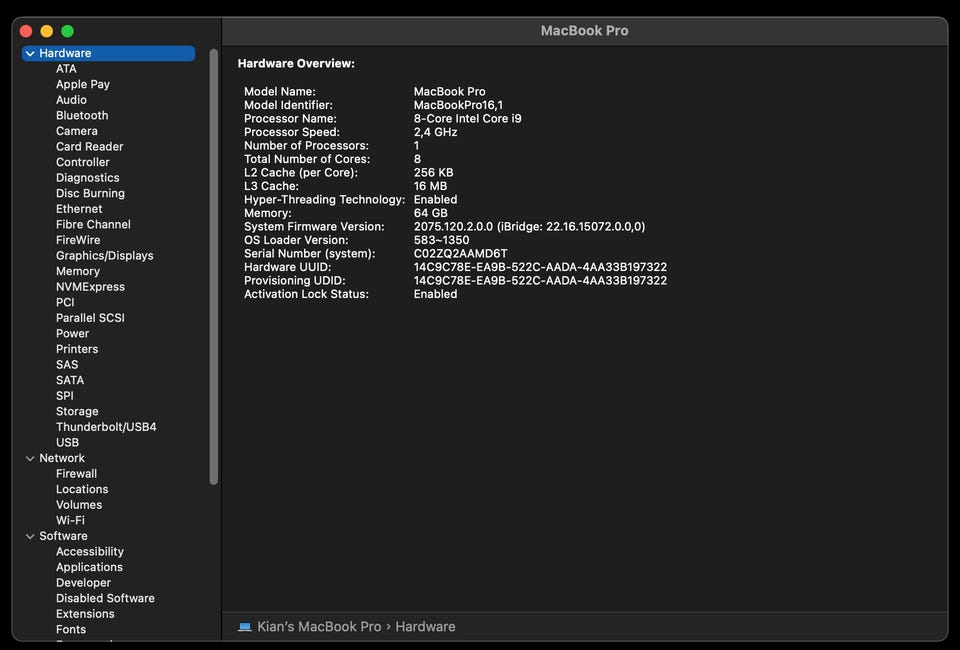Select the Network section header
The height and width of the screenshot is (650, 960).
click(x=62, y=458)
